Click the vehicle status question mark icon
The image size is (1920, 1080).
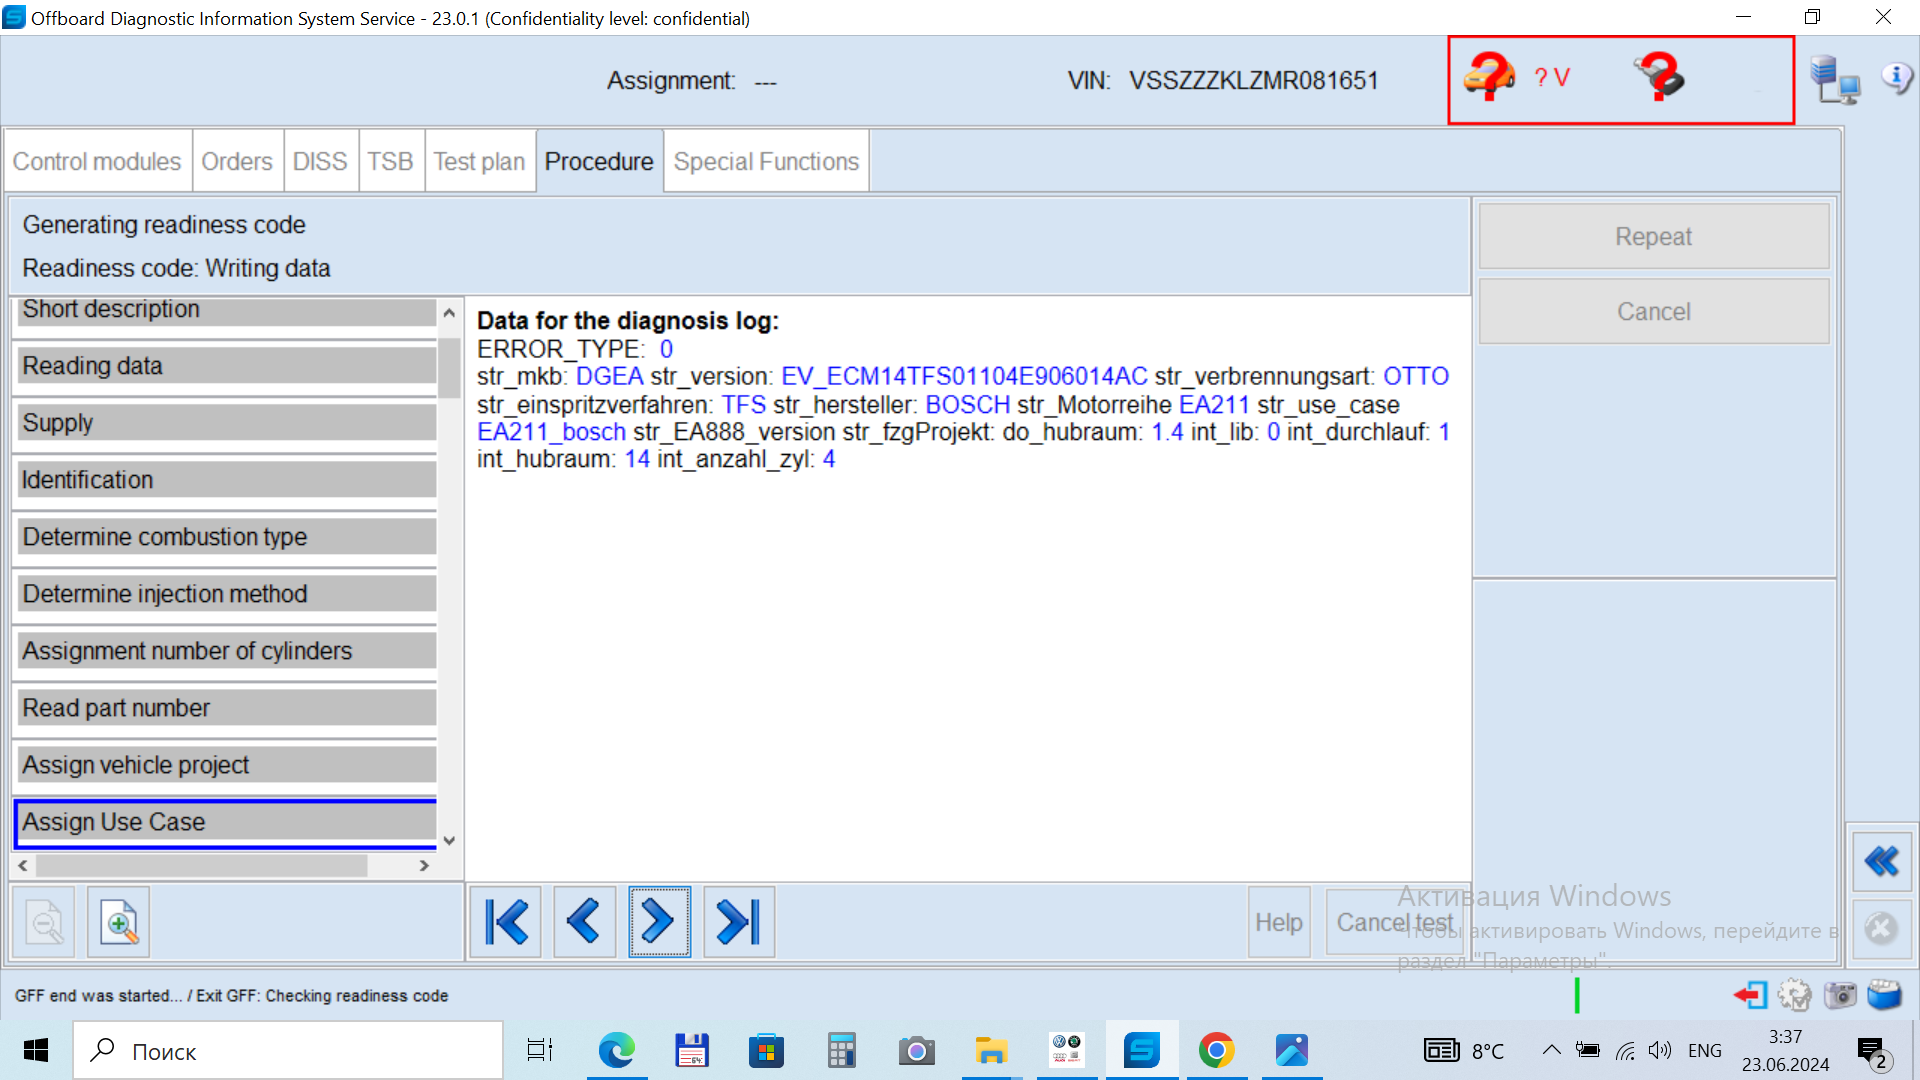tap(1489, 77)
